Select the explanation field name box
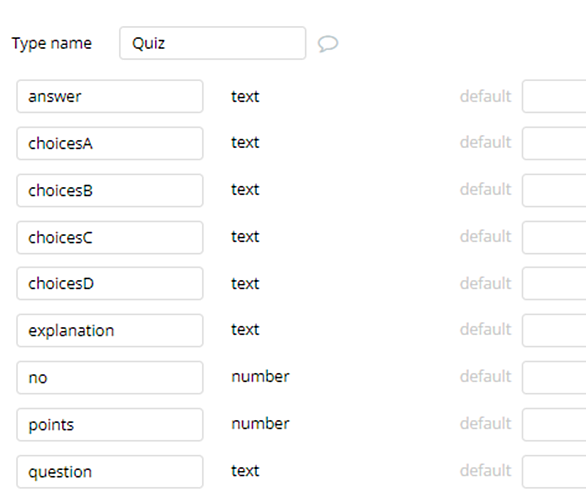 [x=110, y=330]
